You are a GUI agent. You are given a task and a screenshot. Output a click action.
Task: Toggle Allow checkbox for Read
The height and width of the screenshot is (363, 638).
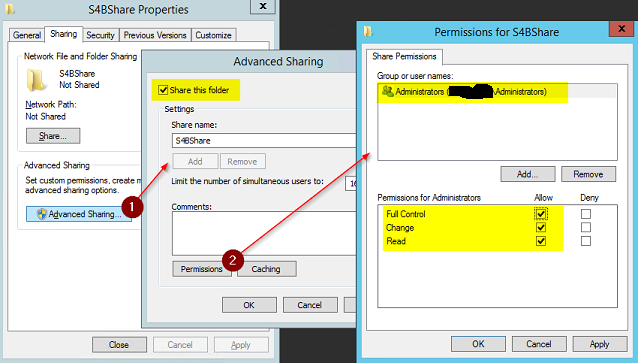tap(541, 241)
